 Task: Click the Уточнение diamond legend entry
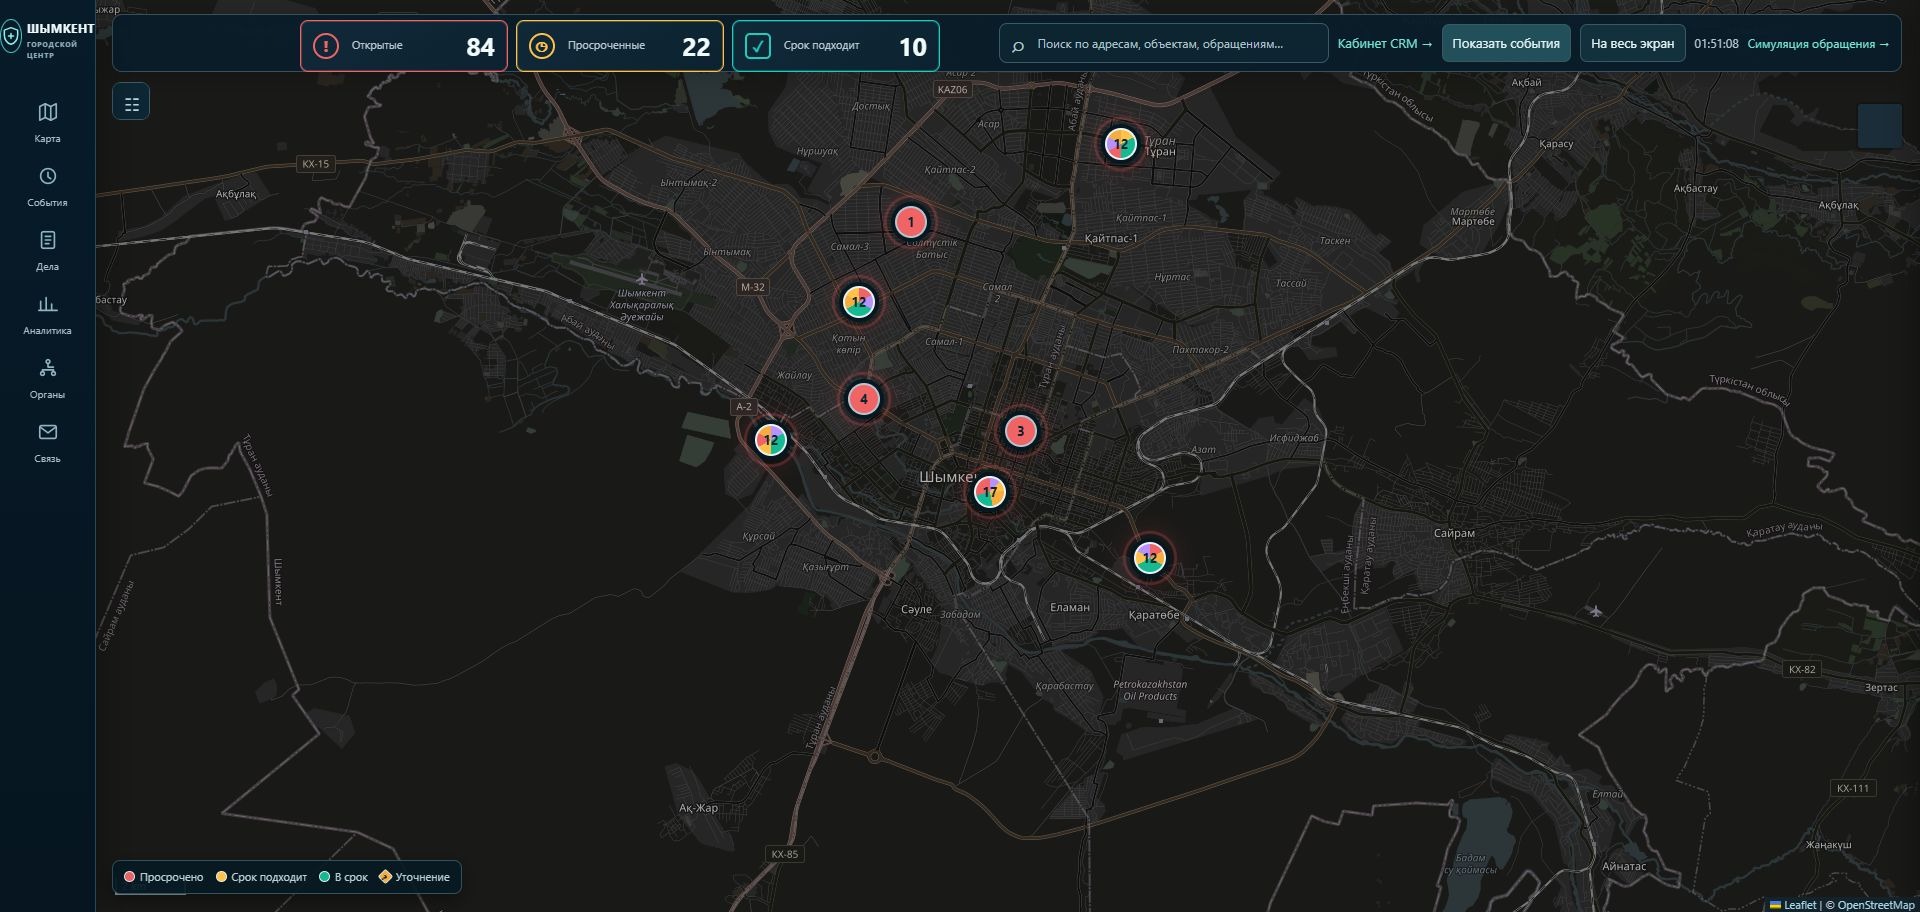point(414,877)
